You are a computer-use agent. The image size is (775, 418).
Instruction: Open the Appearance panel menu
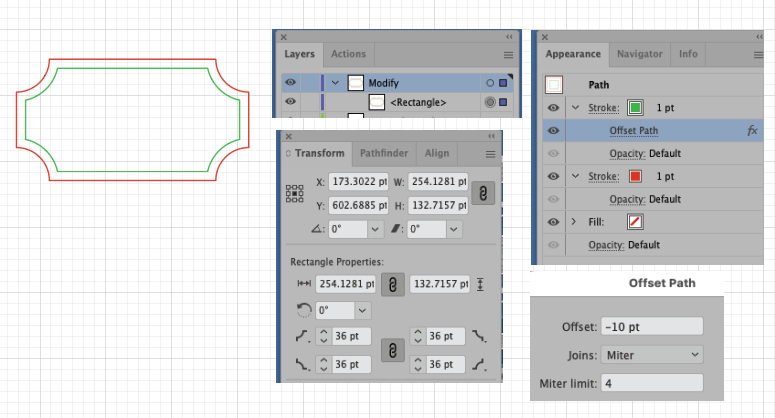pyautogui.click(x=758, y=55)
